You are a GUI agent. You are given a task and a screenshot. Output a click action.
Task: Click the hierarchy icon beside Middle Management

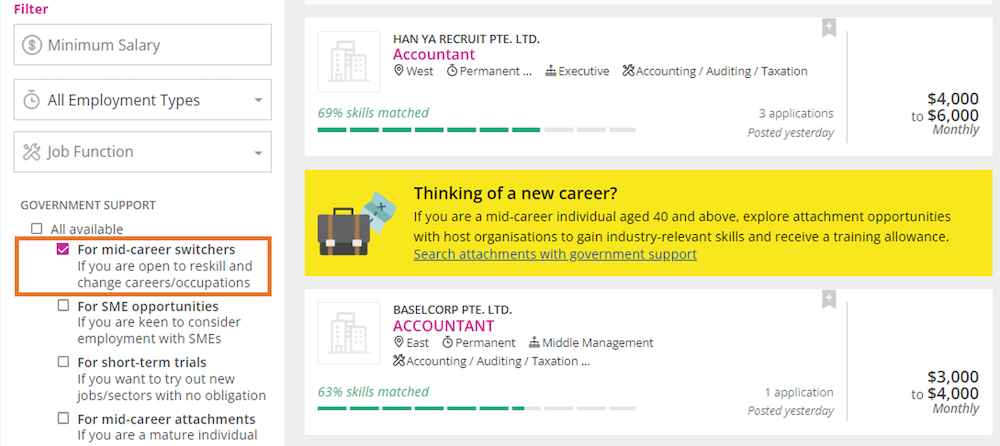[534, 343]
